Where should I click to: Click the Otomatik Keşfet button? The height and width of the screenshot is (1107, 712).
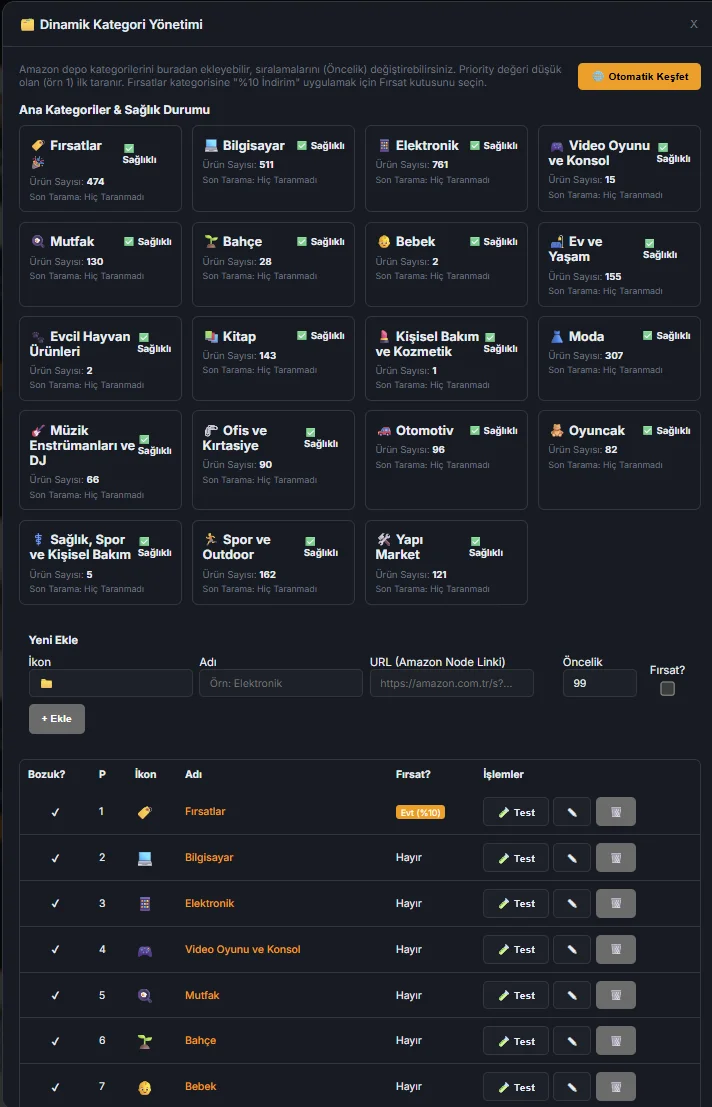click(x=639, y=76)
